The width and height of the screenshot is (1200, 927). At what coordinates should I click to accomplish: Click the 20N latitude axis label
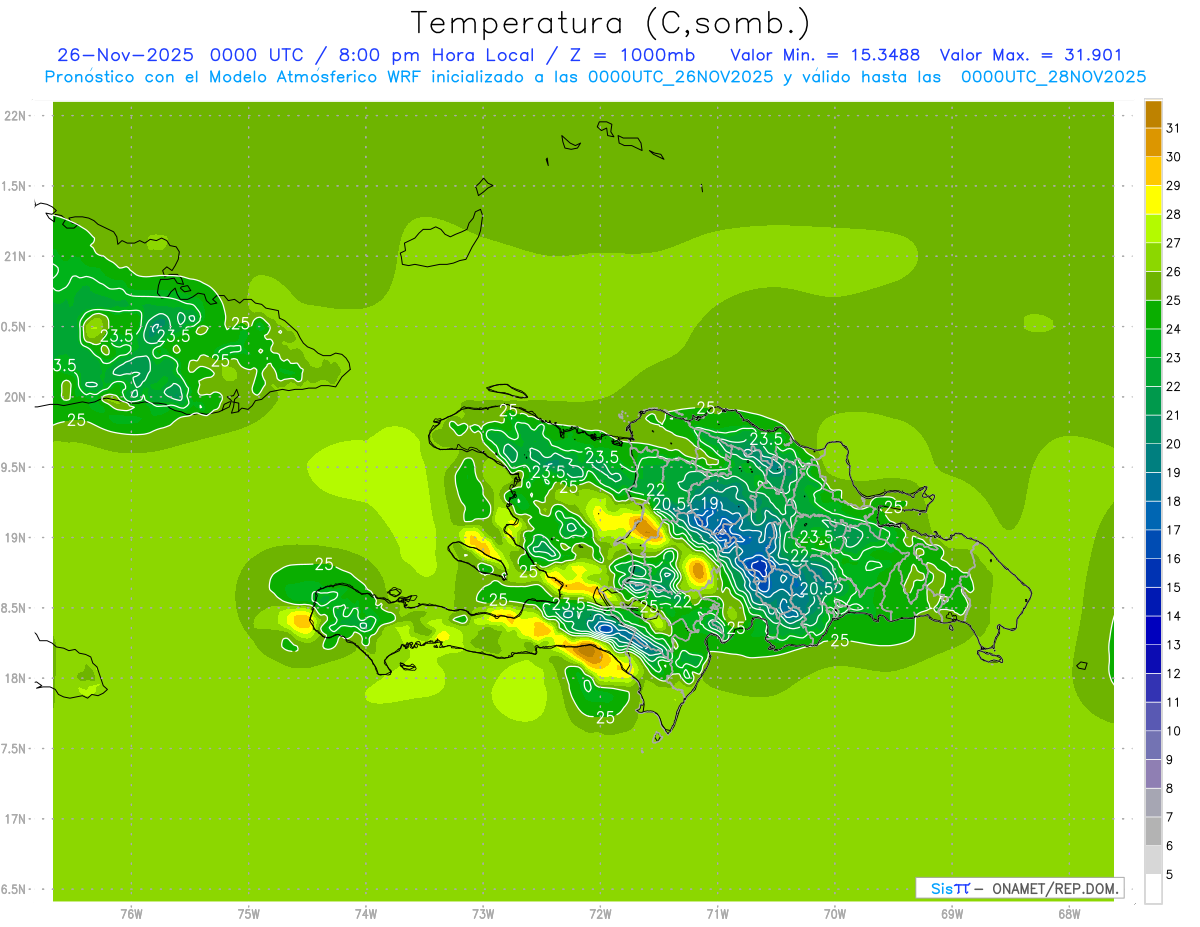17,397
